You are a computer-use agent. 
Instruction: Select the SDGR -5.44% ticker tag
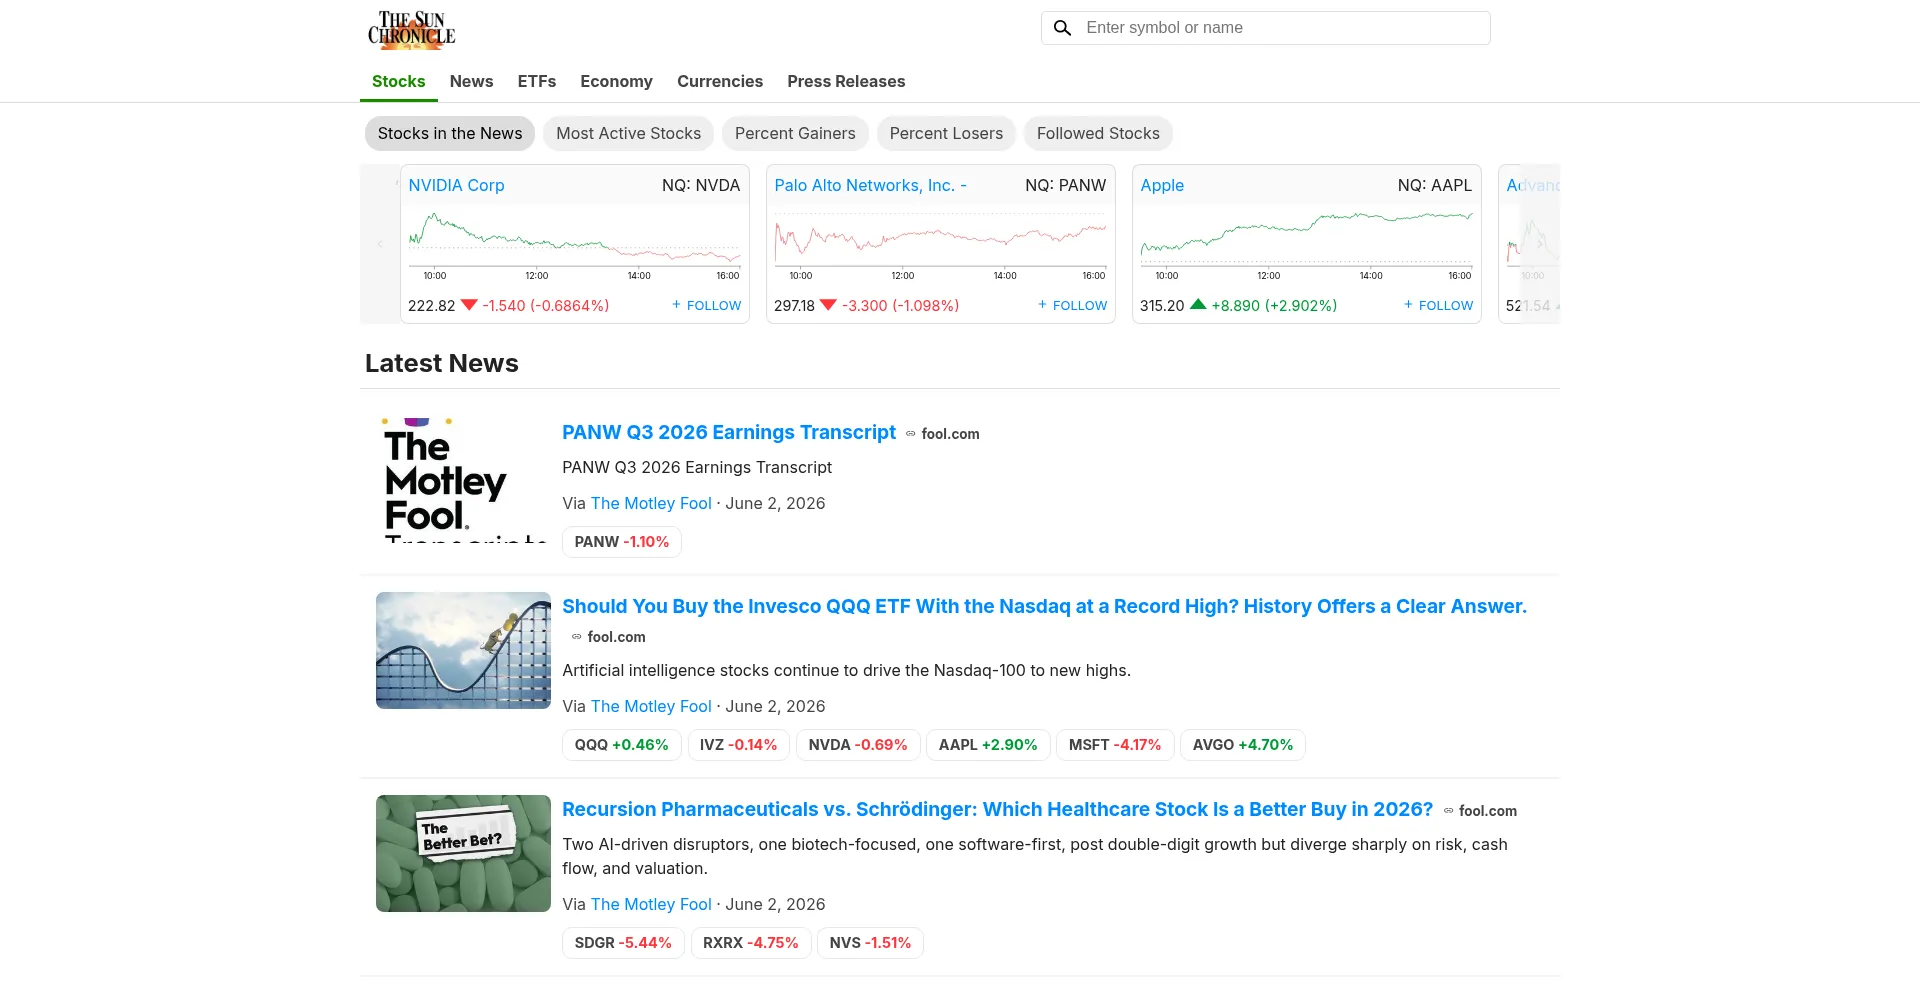pyautogui.click(x=623, y=943)
